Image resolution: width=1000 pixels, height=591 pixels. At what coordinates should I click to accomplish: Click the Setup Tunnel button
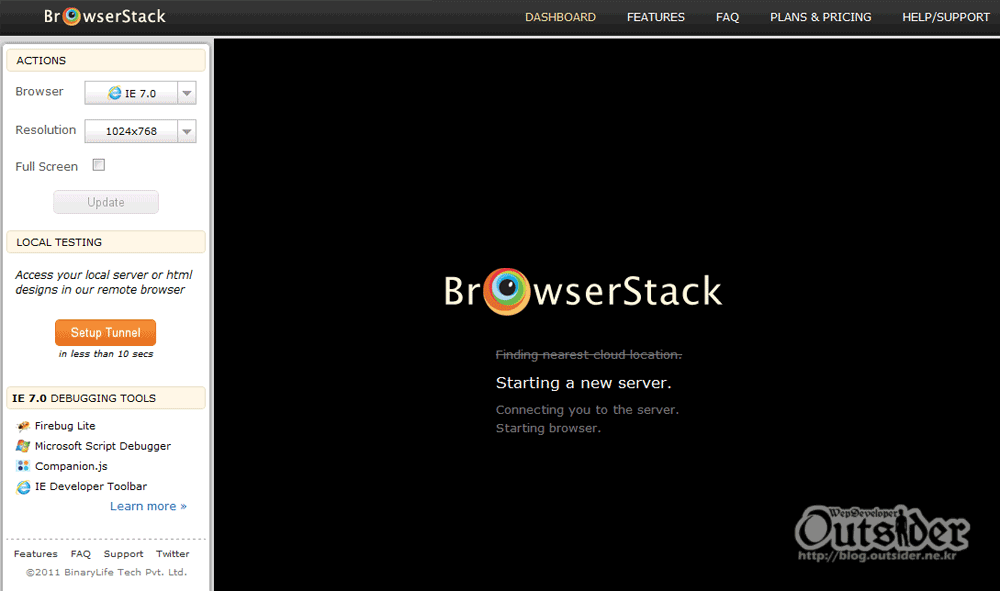click(106, 332)
